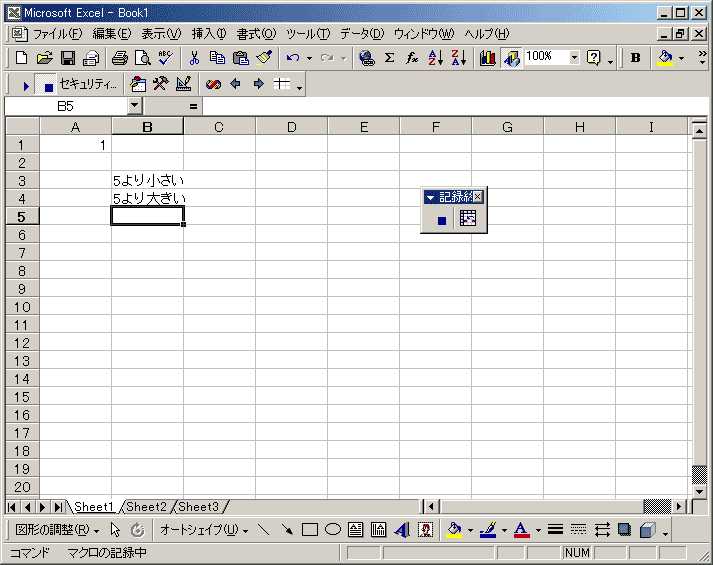Stop recording in the floating recording toolbar
Viewport: 713px width, 565px height.
coord(442,220)
